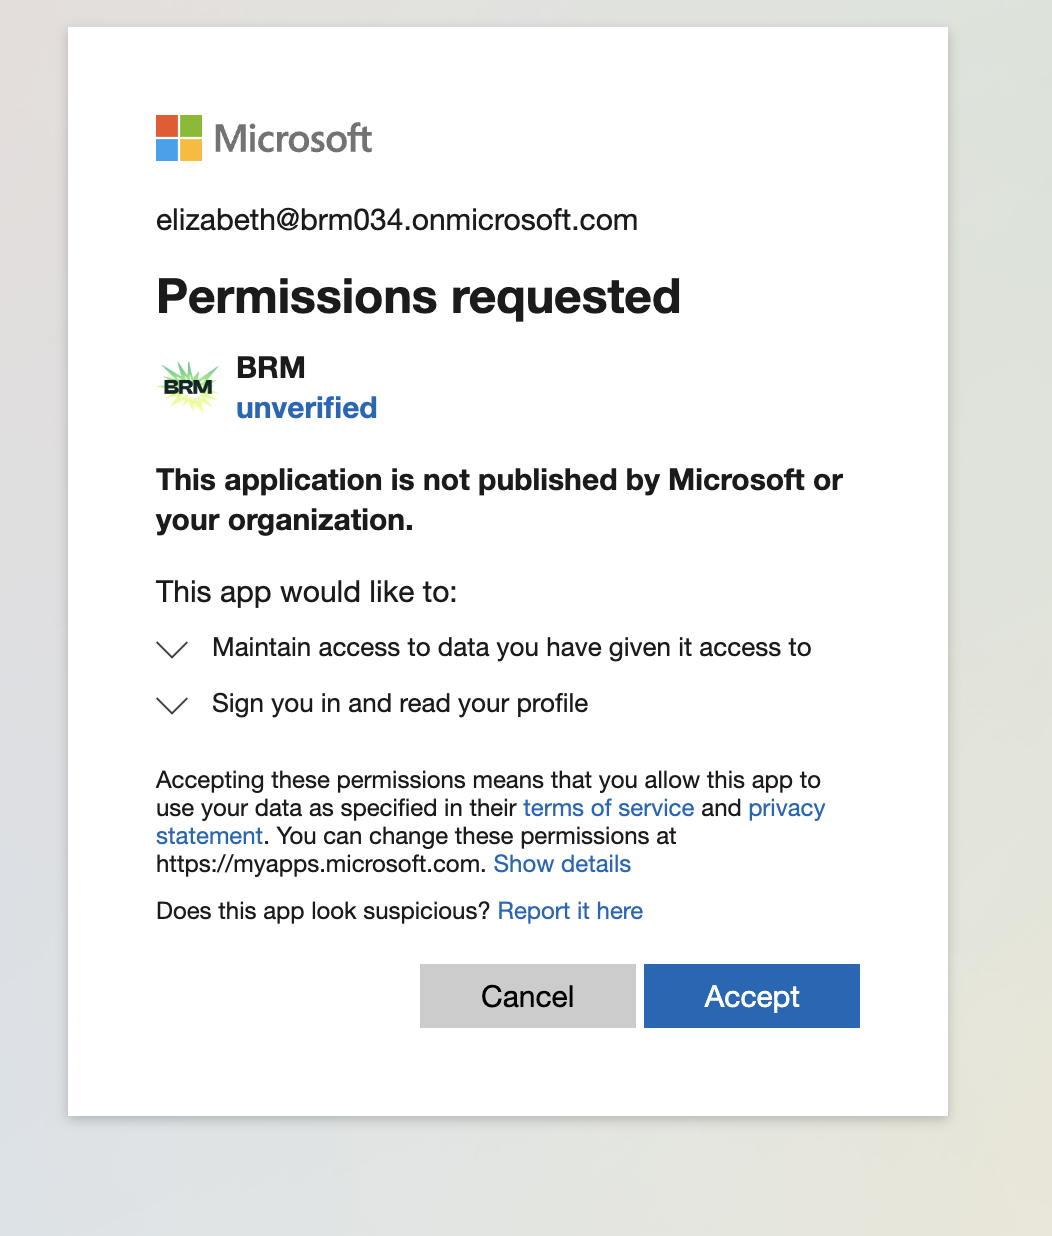1052x1236 pixels.
Task: Open the terms of service link
Action: [608, 808]
